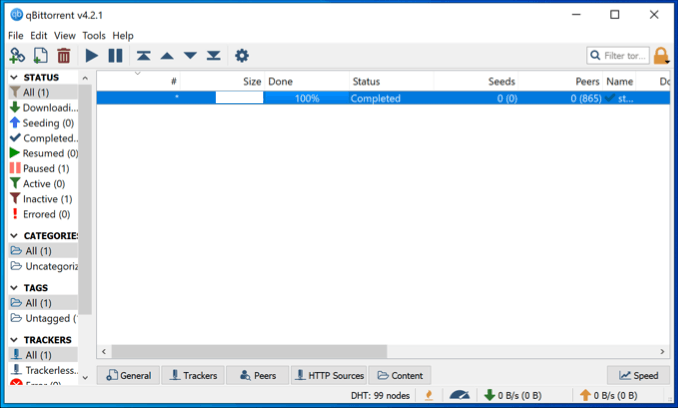Open the Help menu
This screenshot has width=678, height=408.
[x=123, y=36]
